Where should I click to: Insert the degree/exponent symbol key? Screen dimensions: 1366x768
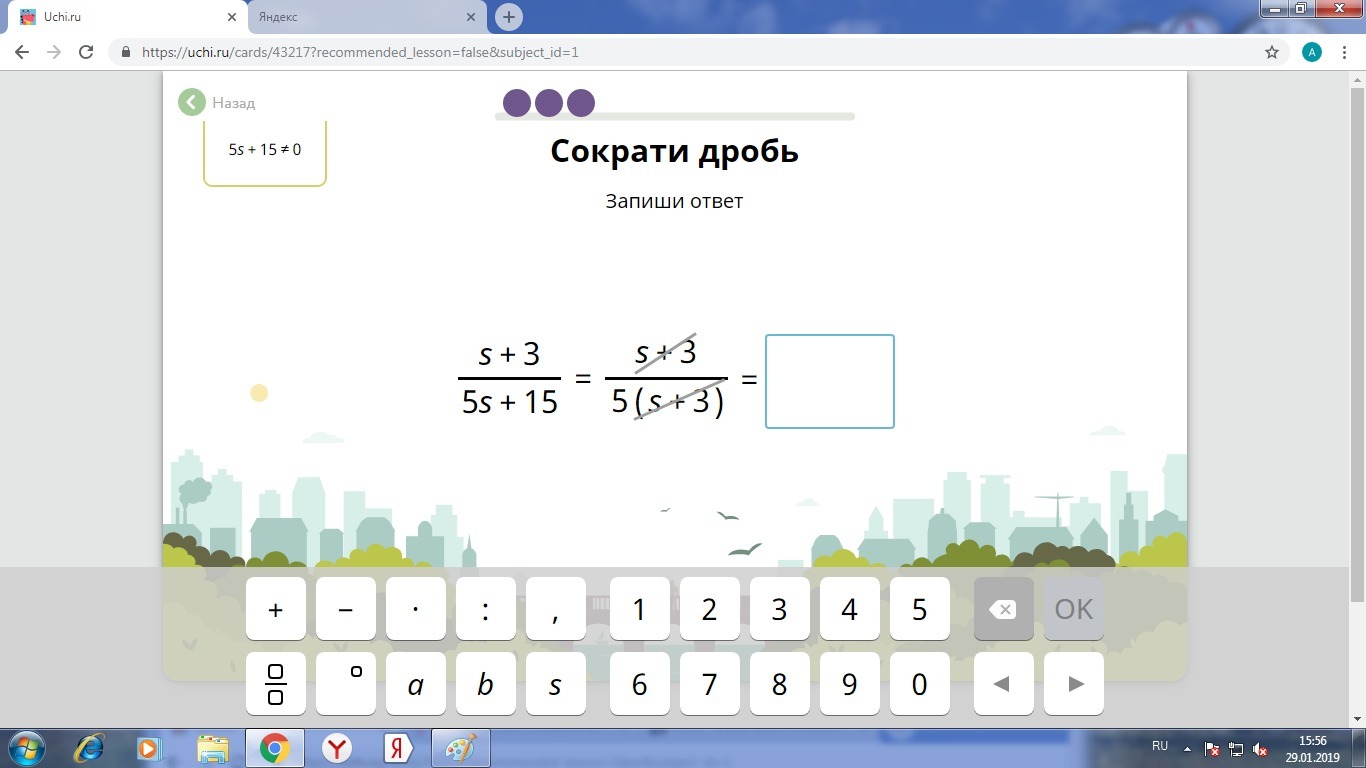[x=346, y=684]
